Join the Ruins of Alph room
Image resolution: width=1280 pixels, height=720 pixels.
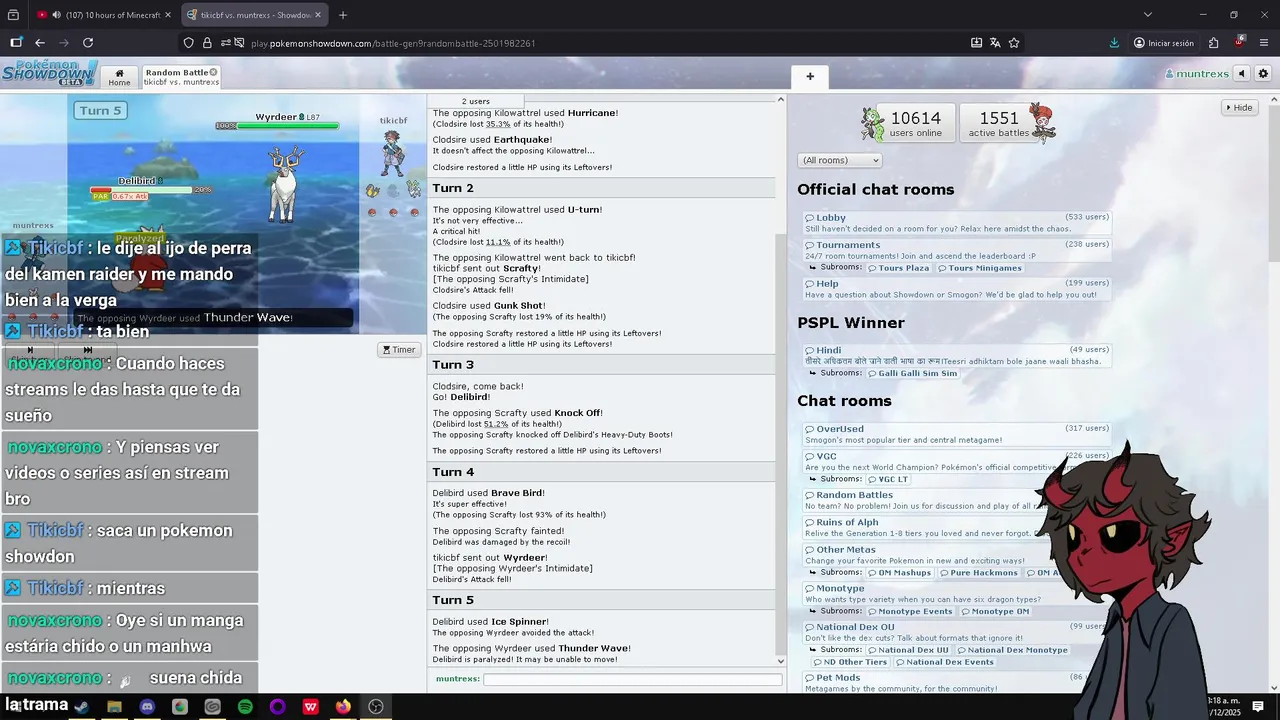[x=957, y=527]
